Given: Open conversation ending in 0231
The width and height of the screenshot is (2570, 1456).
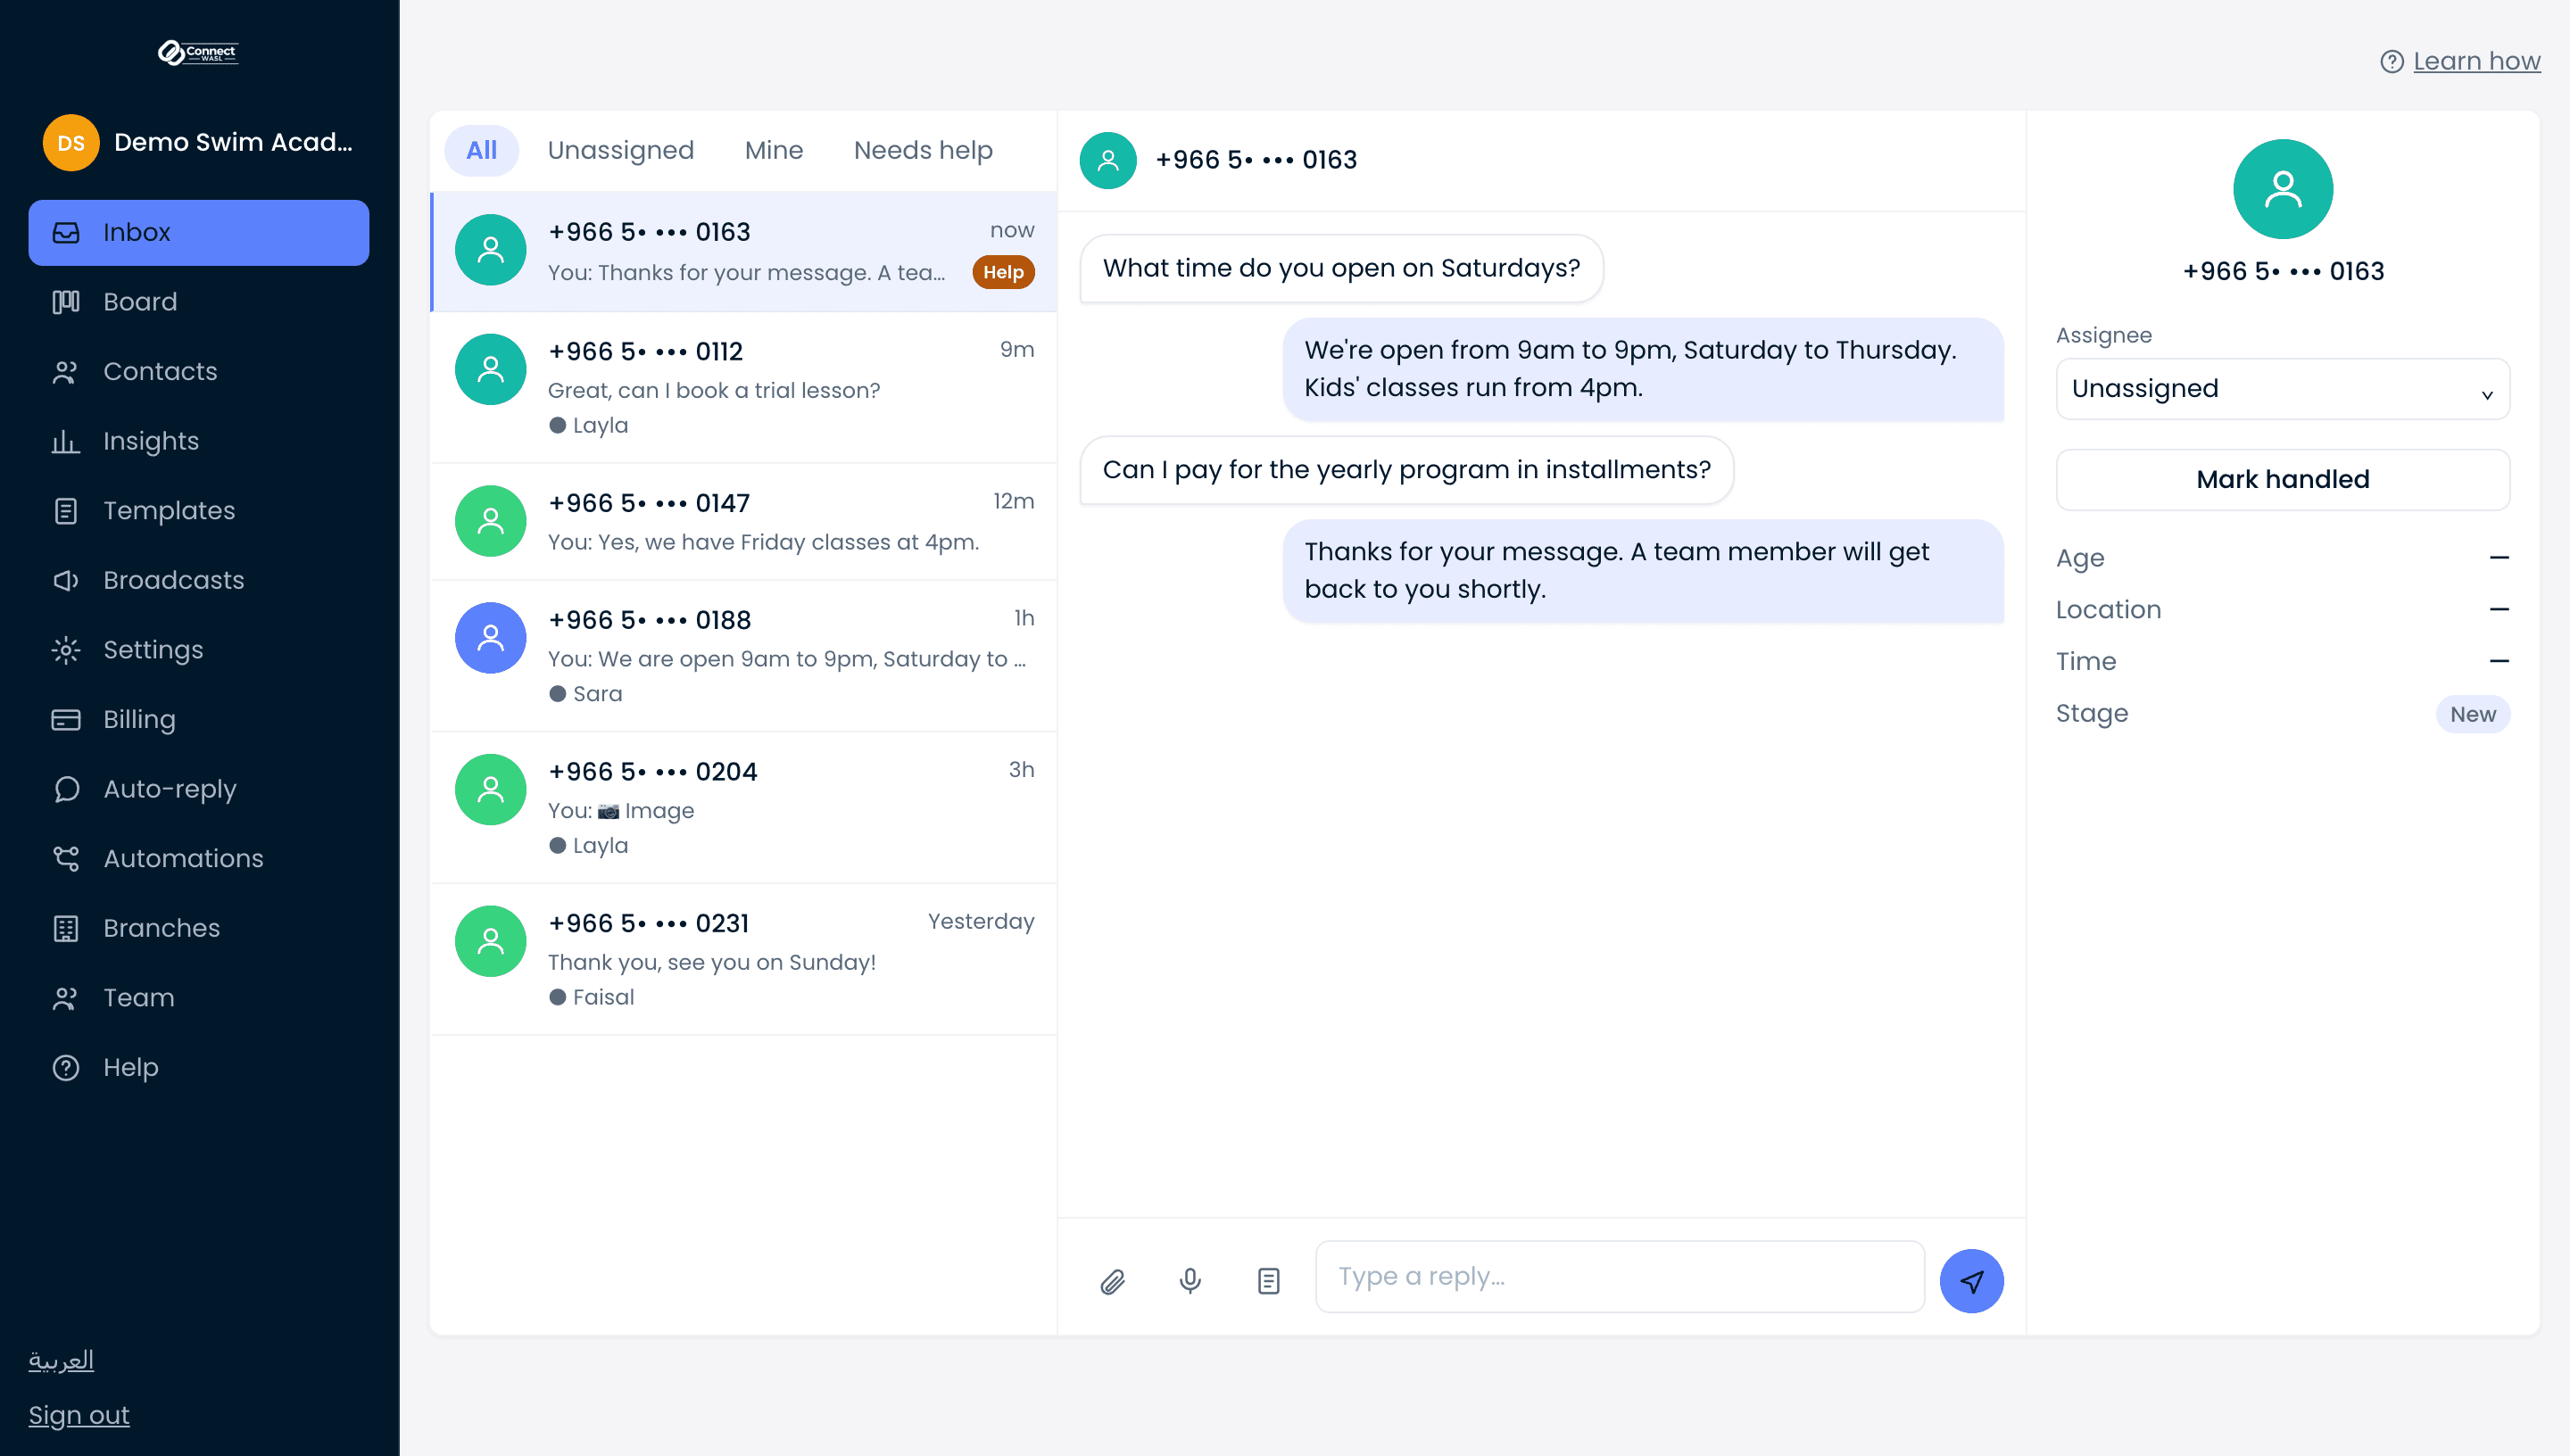Looking at the screenshot, I should [x=743, y=960].
